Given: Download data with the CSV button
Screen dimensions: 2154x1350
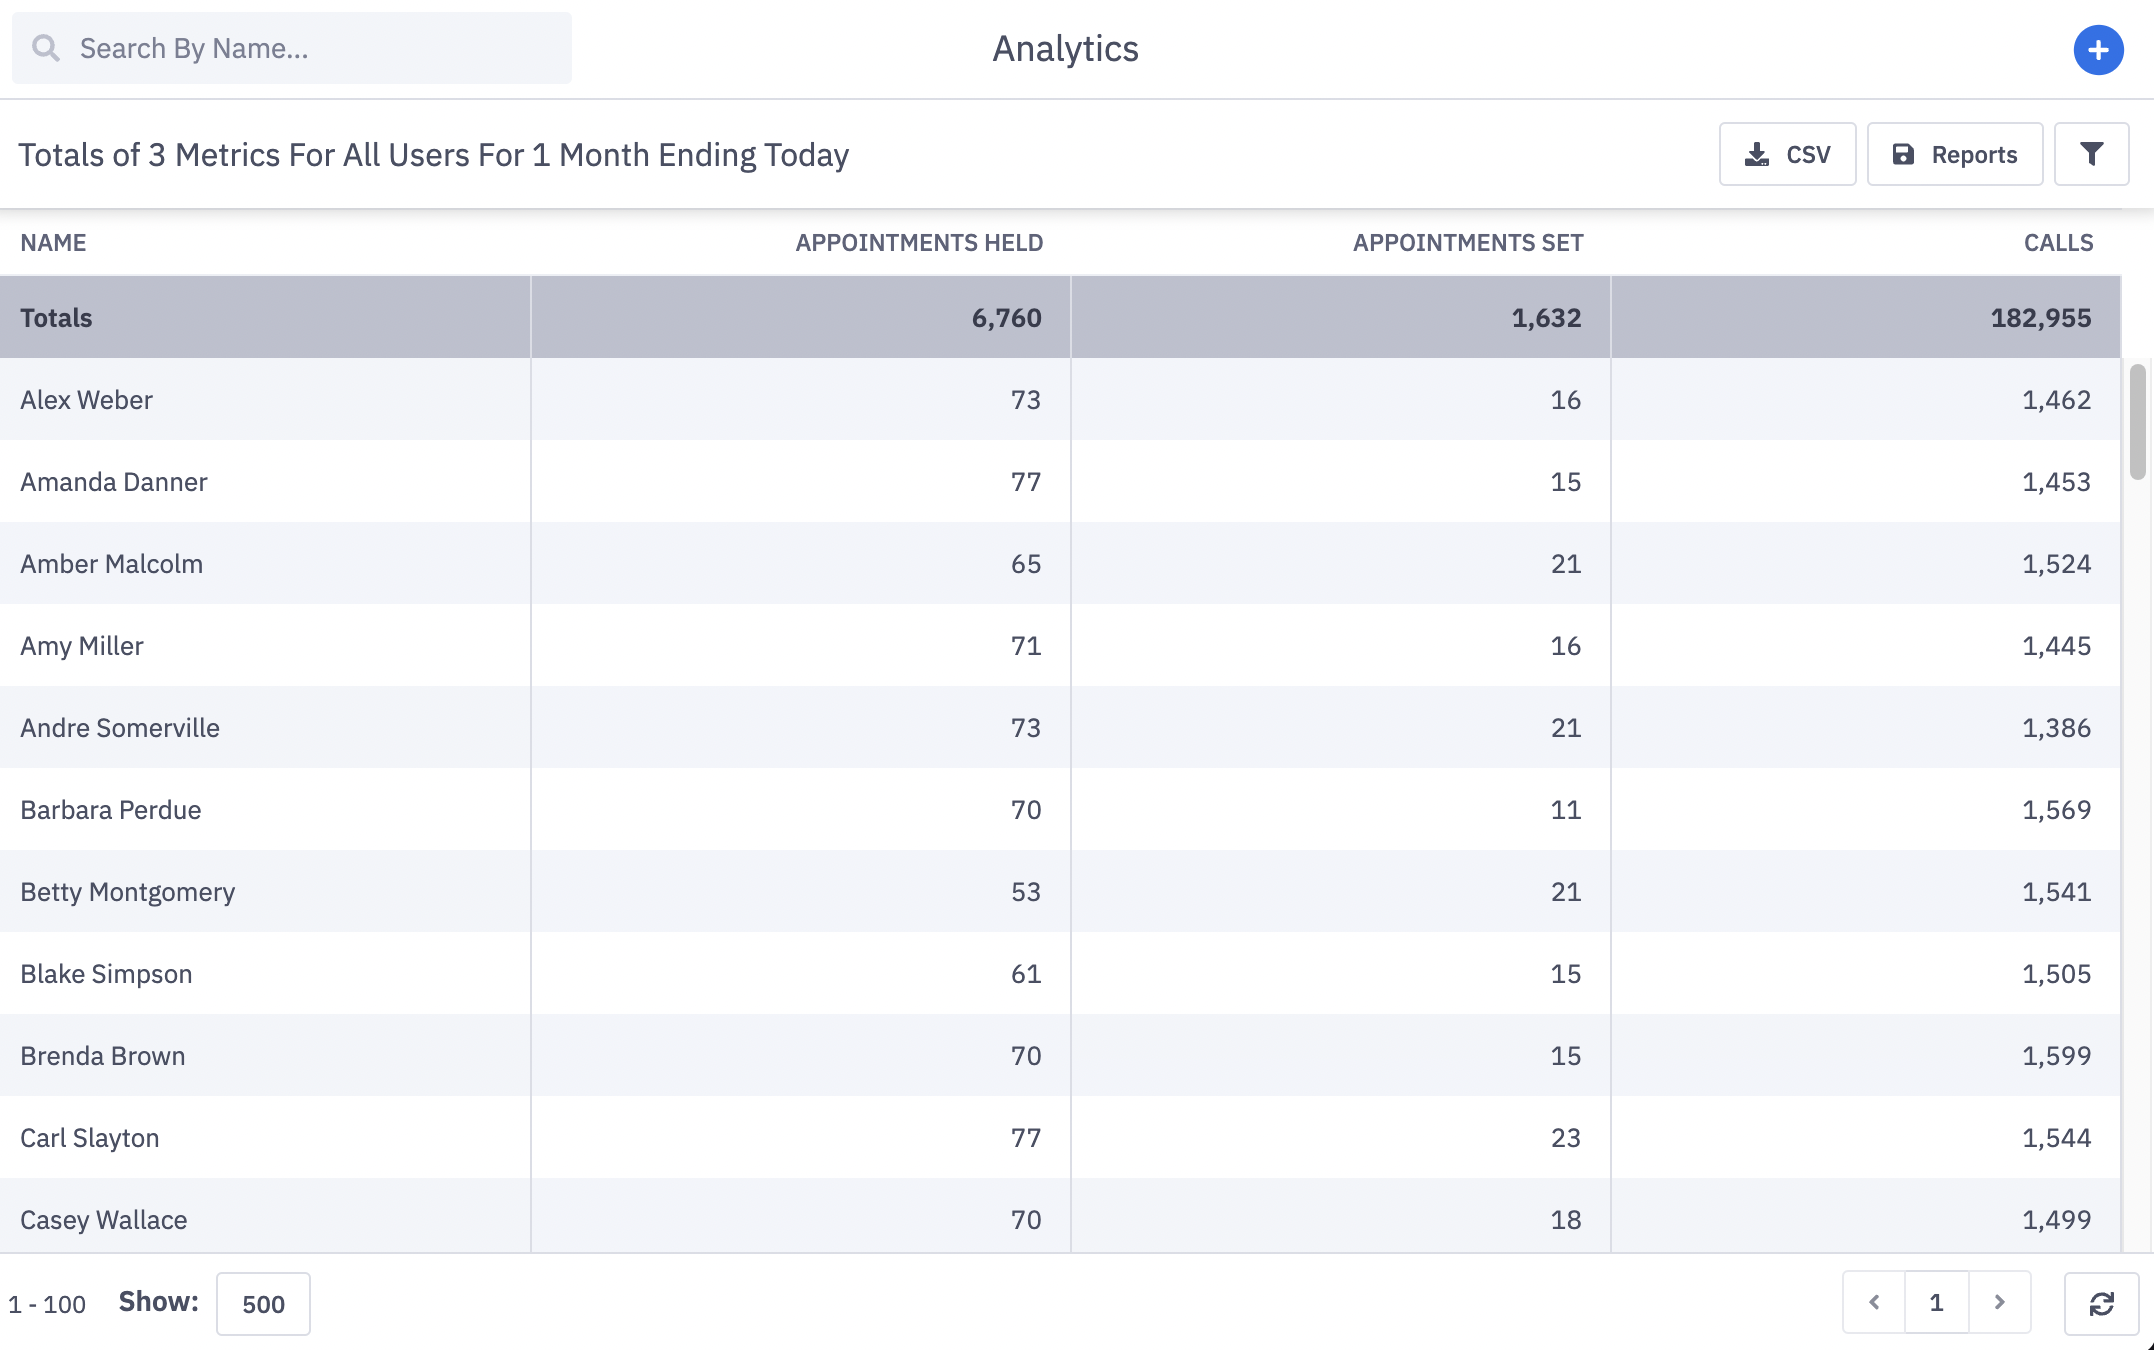Looking at the screenshot, I should [1787, 154].
